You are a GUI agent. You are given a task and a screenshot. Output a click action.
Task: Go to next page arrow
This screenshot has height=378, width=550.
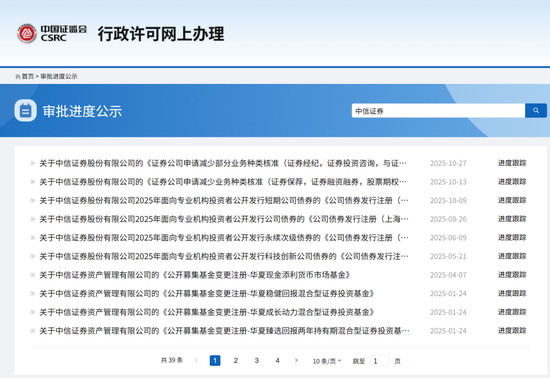click(296, 360)
